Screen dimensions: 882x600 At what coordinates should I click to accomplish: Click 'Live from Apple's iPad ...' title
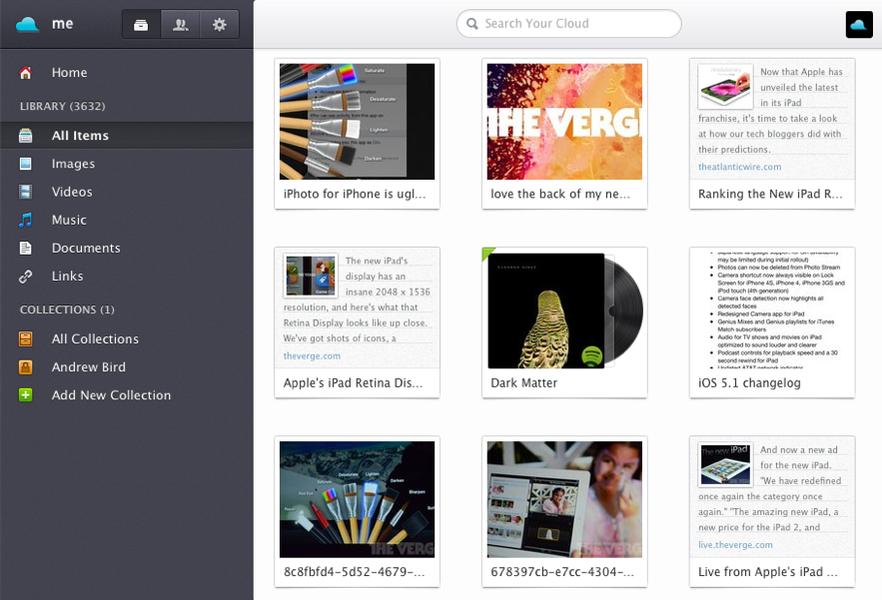coord(768,572)
